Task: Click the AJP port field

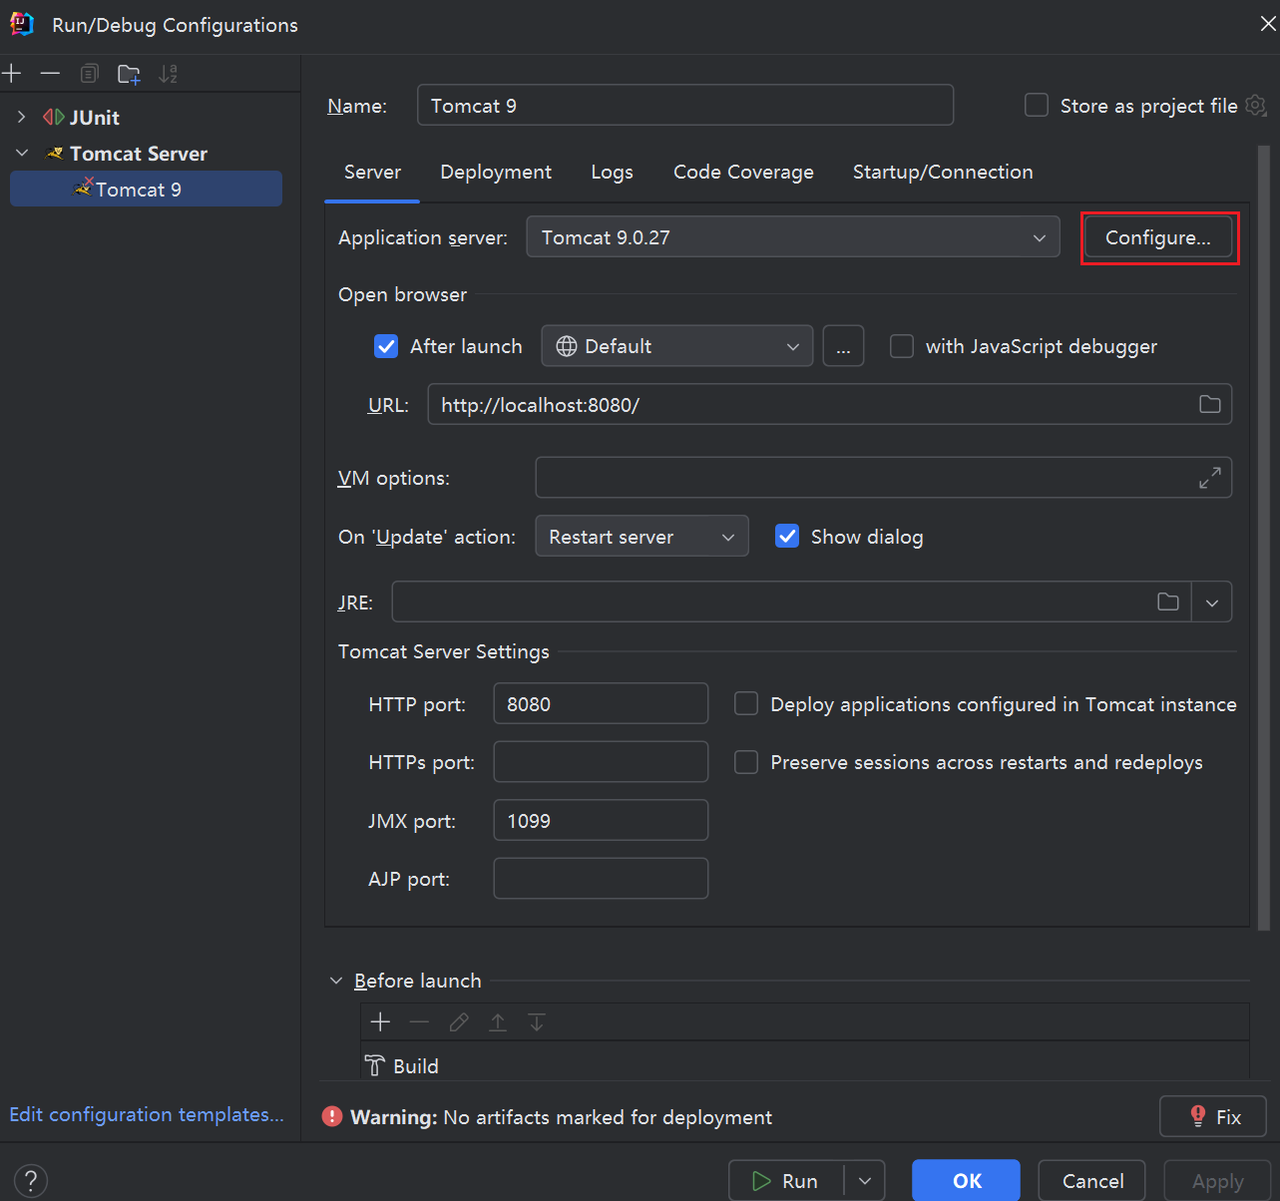Action: point(601,878)
